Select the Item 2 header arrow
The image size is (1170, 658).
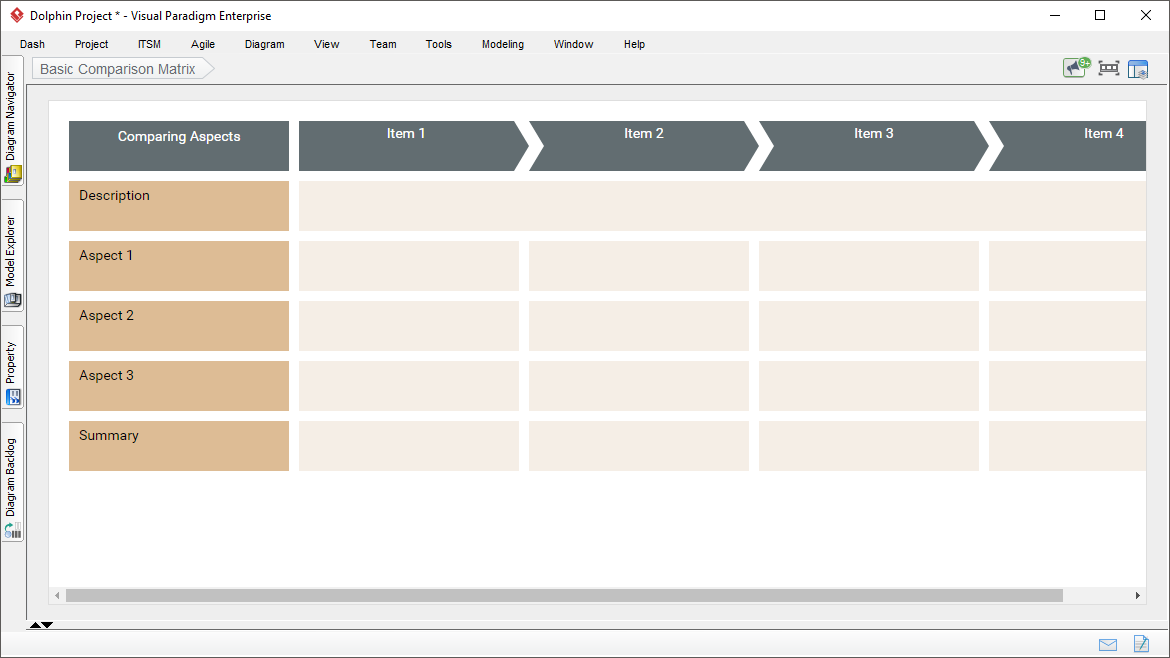tap(643, 146)
